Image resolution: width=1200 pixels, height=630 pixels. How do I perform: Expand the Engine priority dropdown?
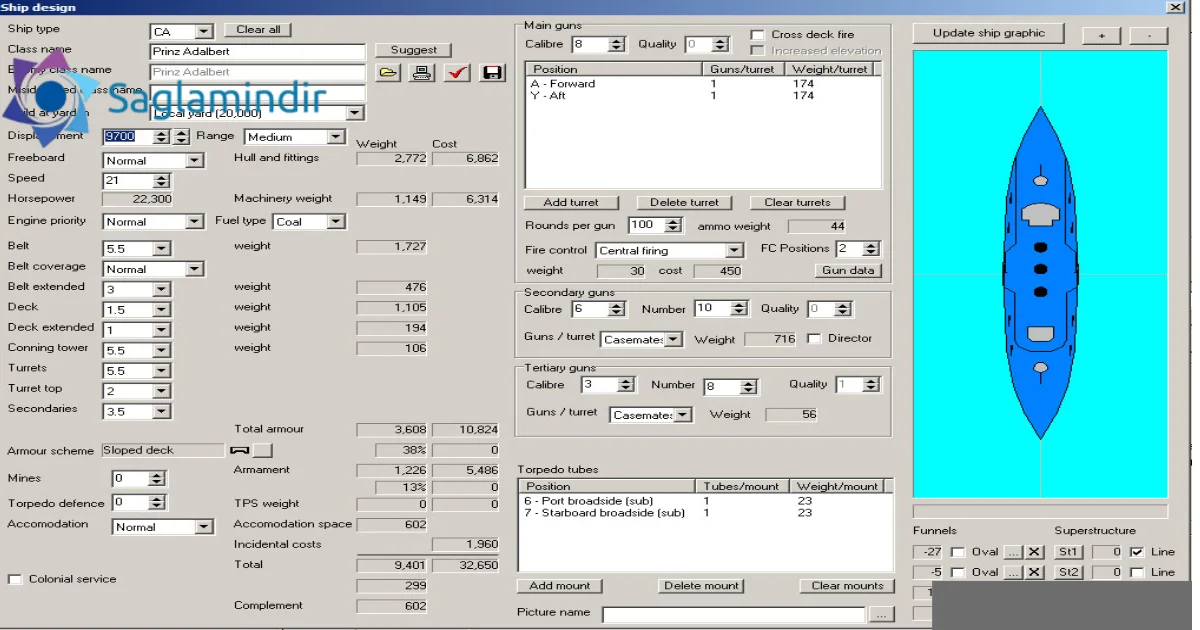pos(194,222)
